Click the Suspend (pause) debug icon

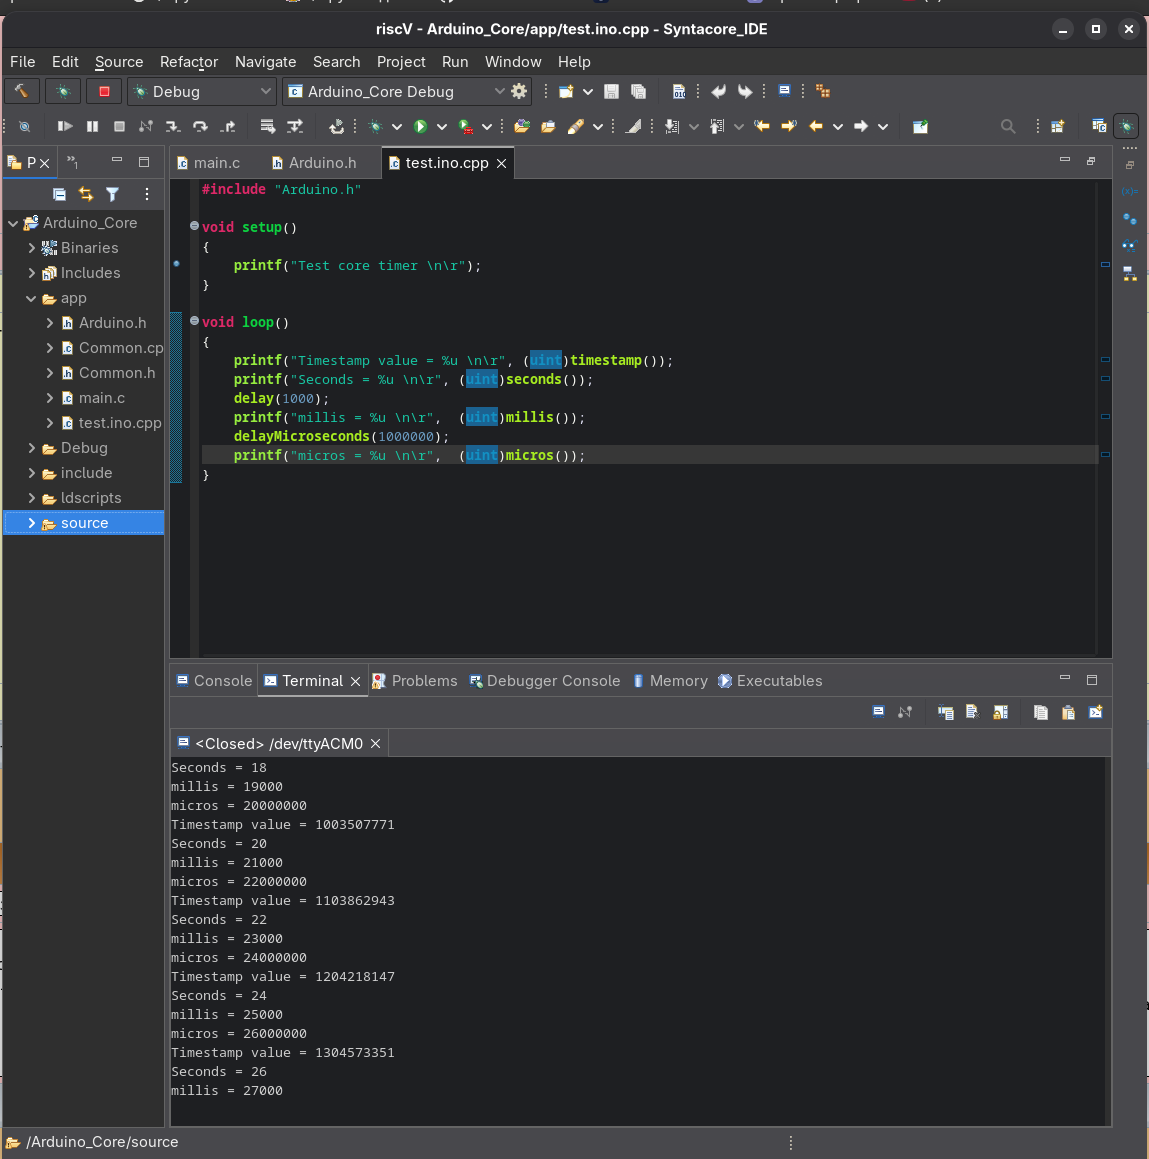pos(92,126)
